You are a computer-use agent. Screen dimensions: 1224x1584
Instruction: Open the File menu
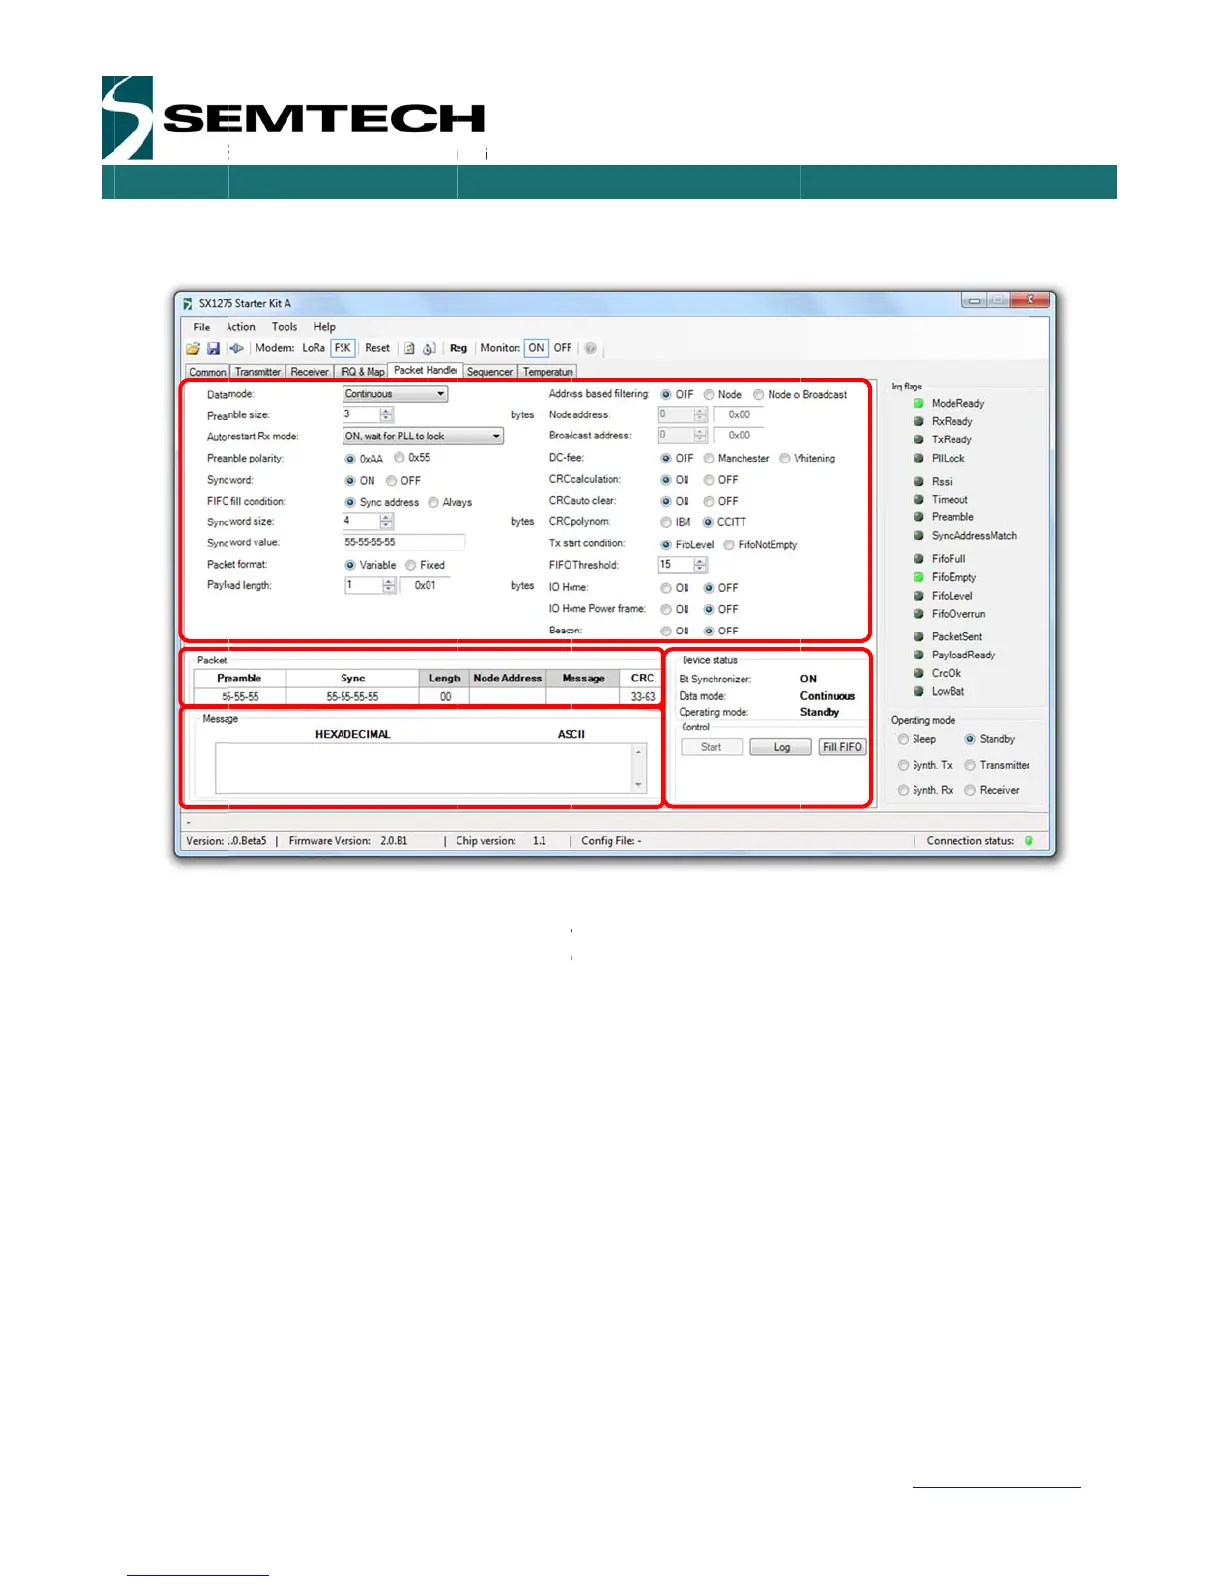point(202,327)
